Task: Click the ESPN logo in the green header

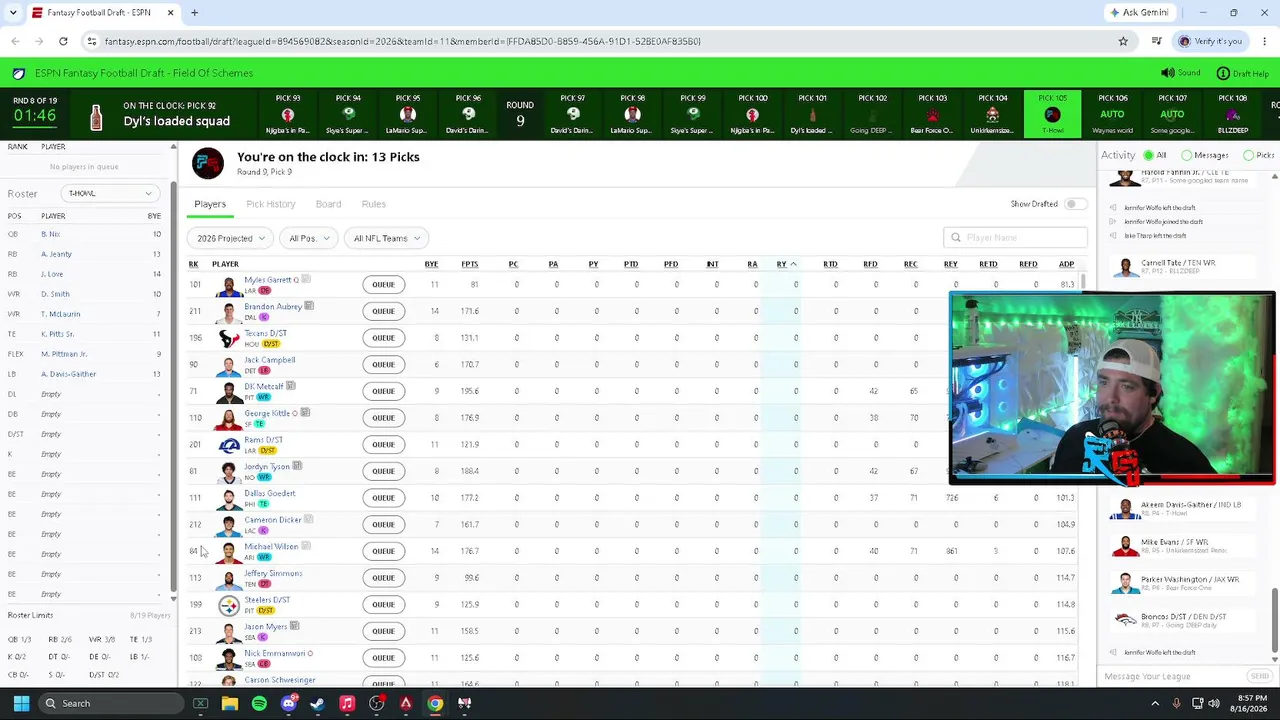Action: point(19,73)
